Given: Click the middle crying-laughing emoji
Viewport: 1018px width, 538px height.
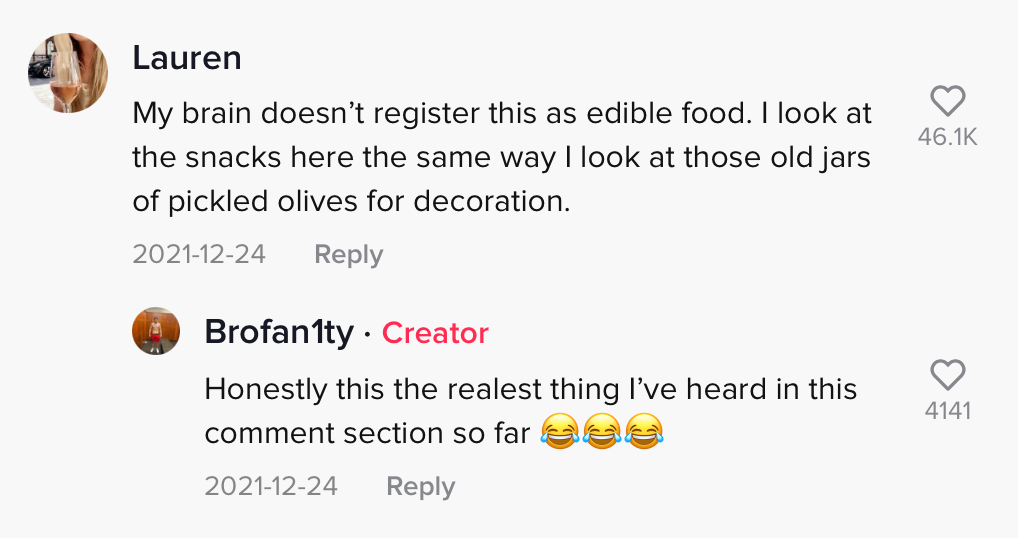Looking at the screenshot, I should pyautogui.click(x=602, y=431).
